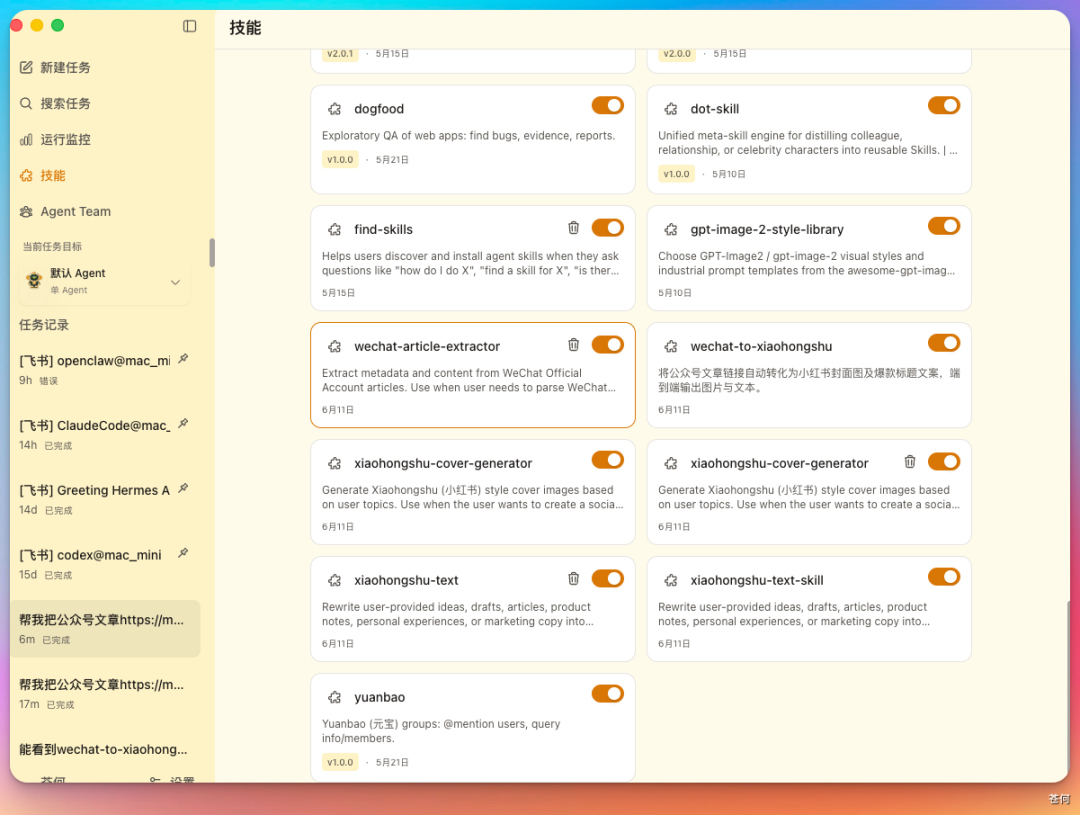Open task [飞书] Greeting Hermes A
Image resolution: width=1080 pixels, height=815 pixels.
pyautogui.click(x=105, y=499)
